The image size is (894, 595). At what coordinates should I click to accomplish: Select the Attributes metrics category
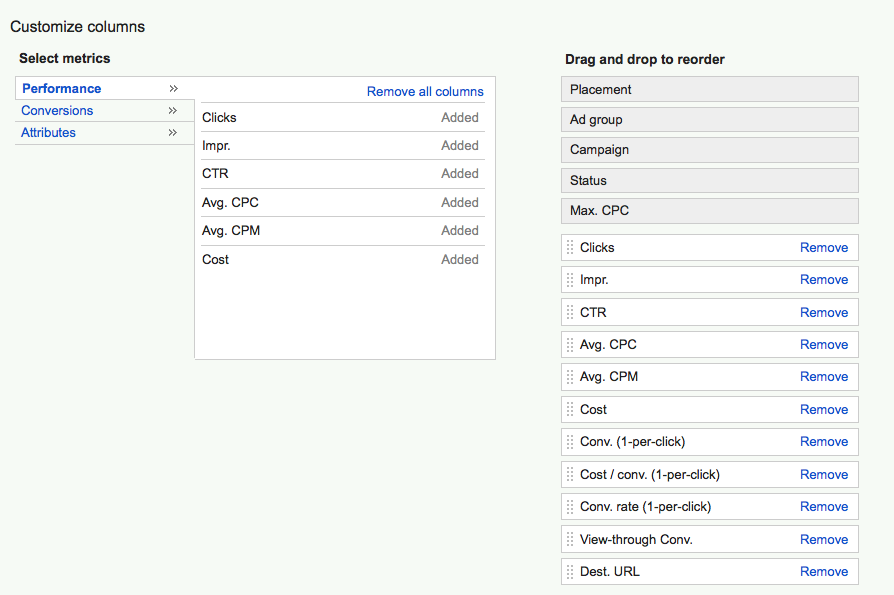pos(48,132)
